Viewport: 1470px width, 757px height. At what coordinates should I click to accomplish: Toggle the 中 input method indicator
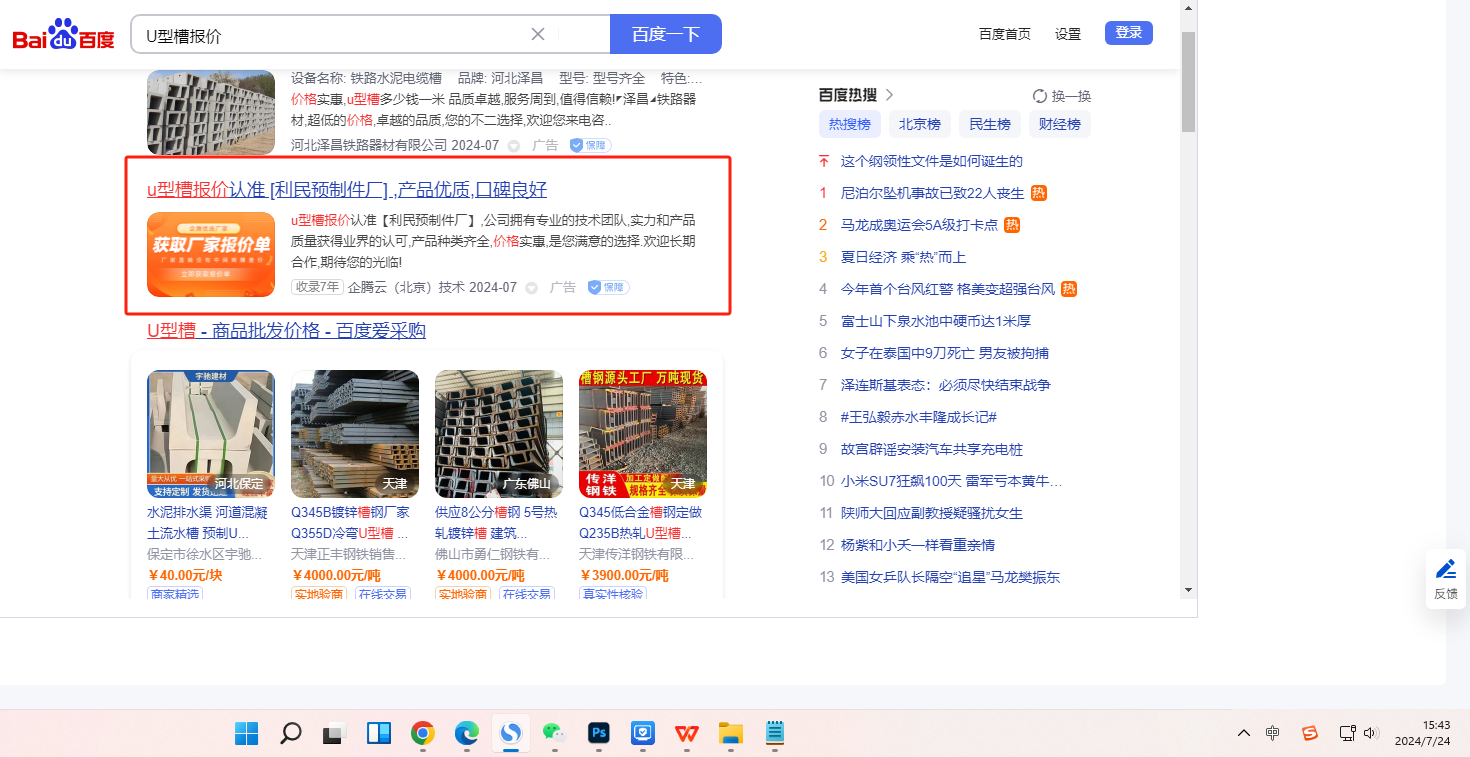1272,733
